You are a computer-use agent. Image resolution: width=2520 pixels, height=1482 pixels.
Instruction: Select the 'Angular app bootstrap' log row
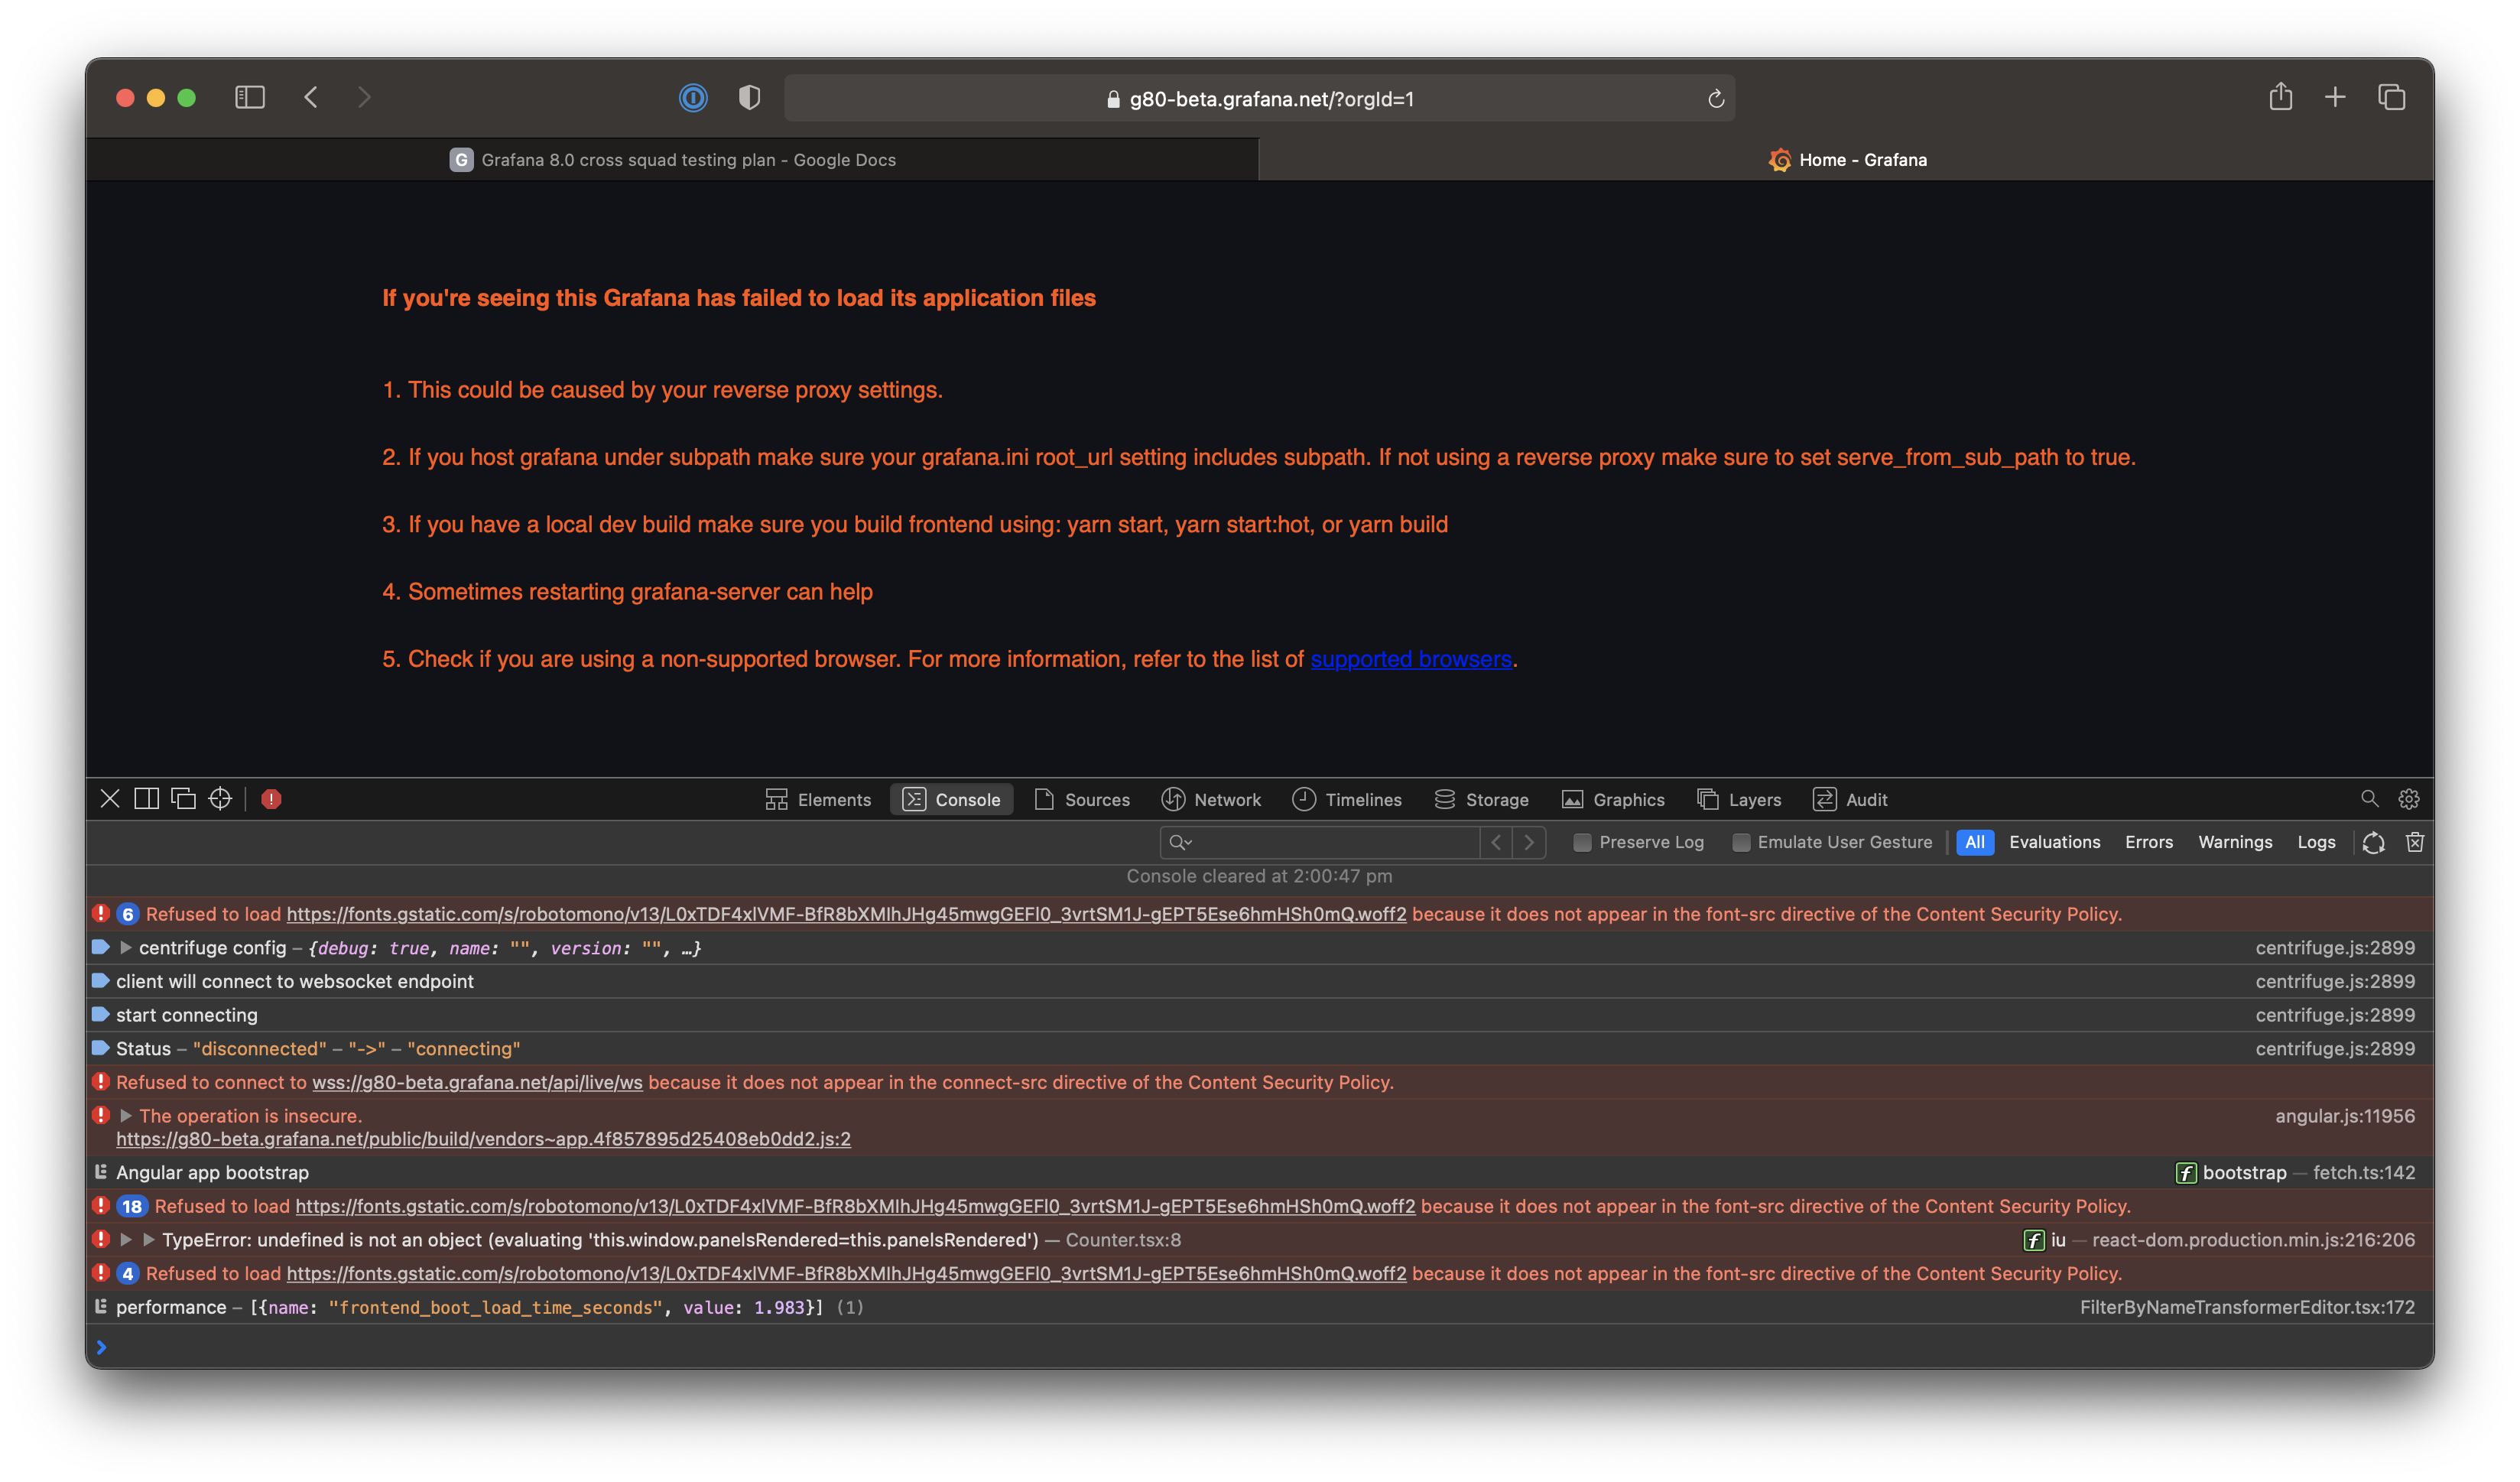tap(1259, 1172)
